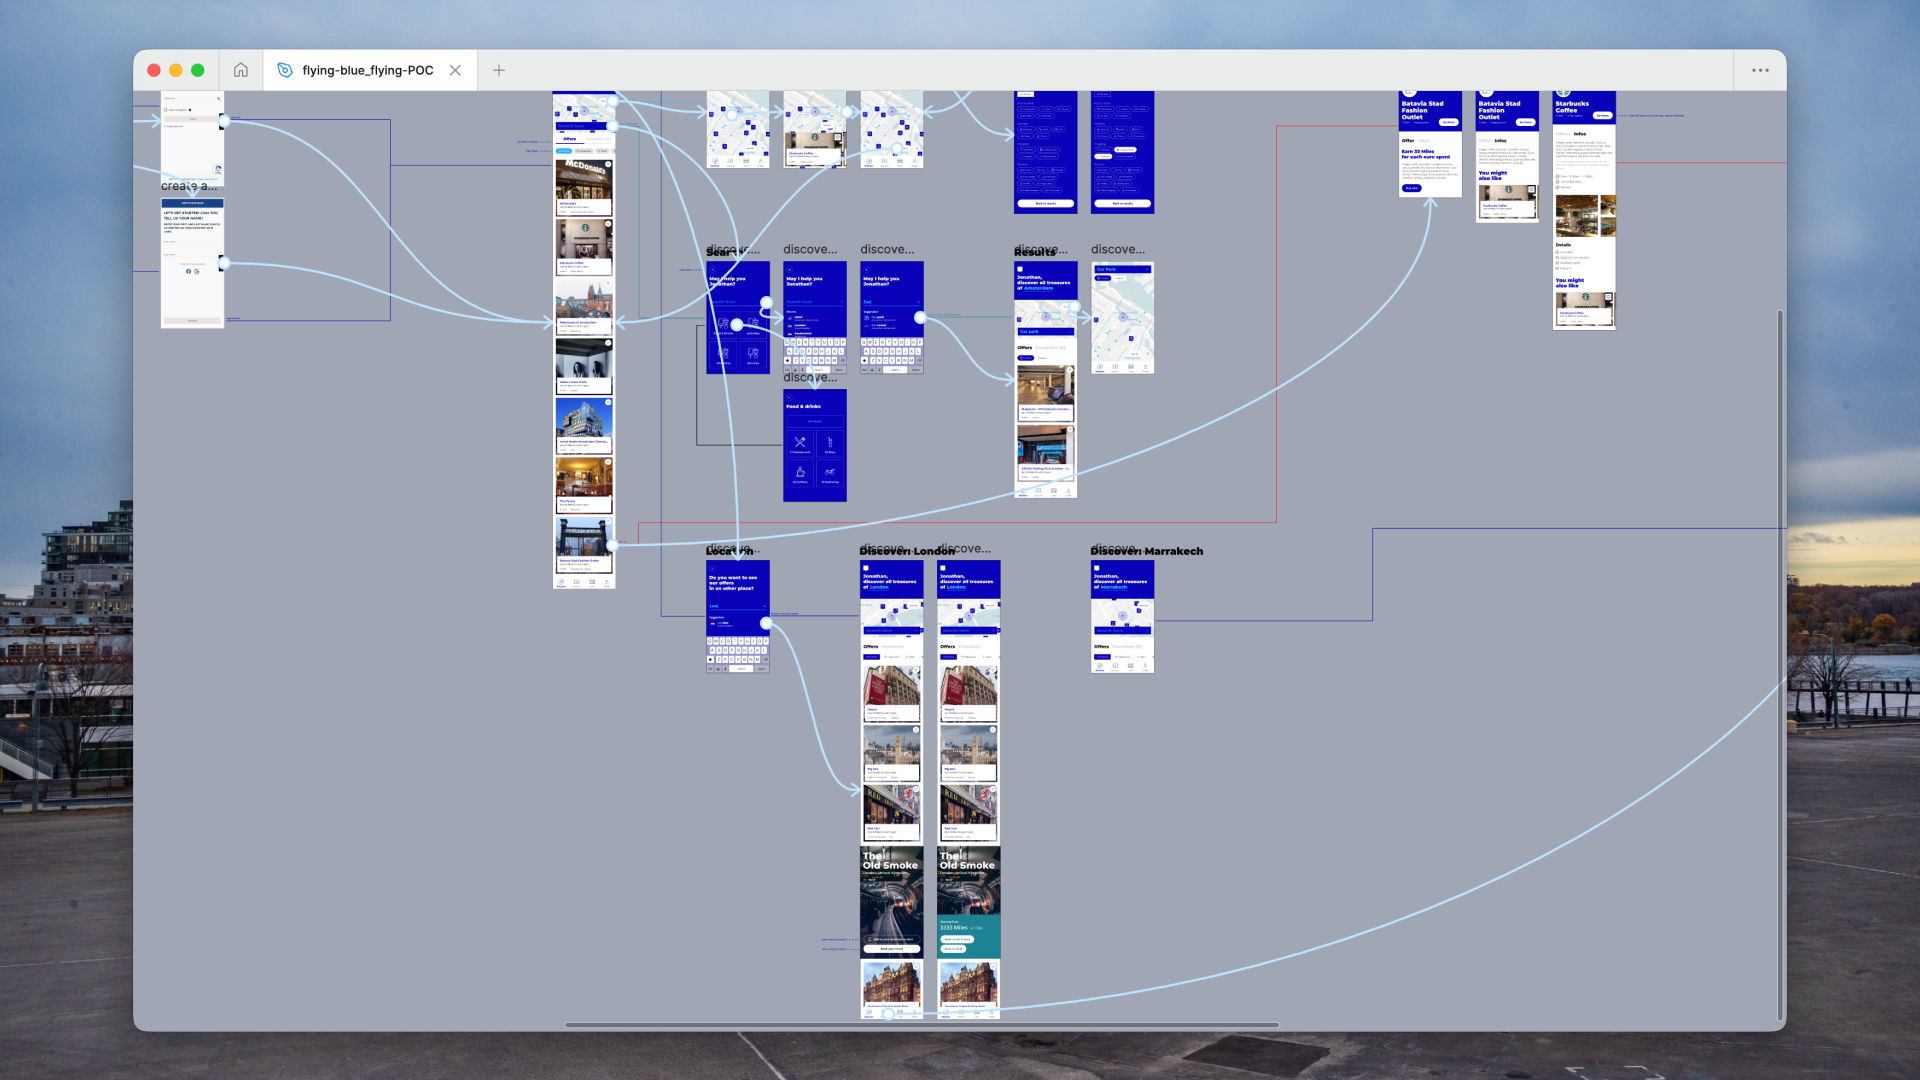The width and height of the screenshot is (1920, 1080).
Task: Select the Infos tab on Starbucks Coffee frame
Action: tap(1580, 133)
